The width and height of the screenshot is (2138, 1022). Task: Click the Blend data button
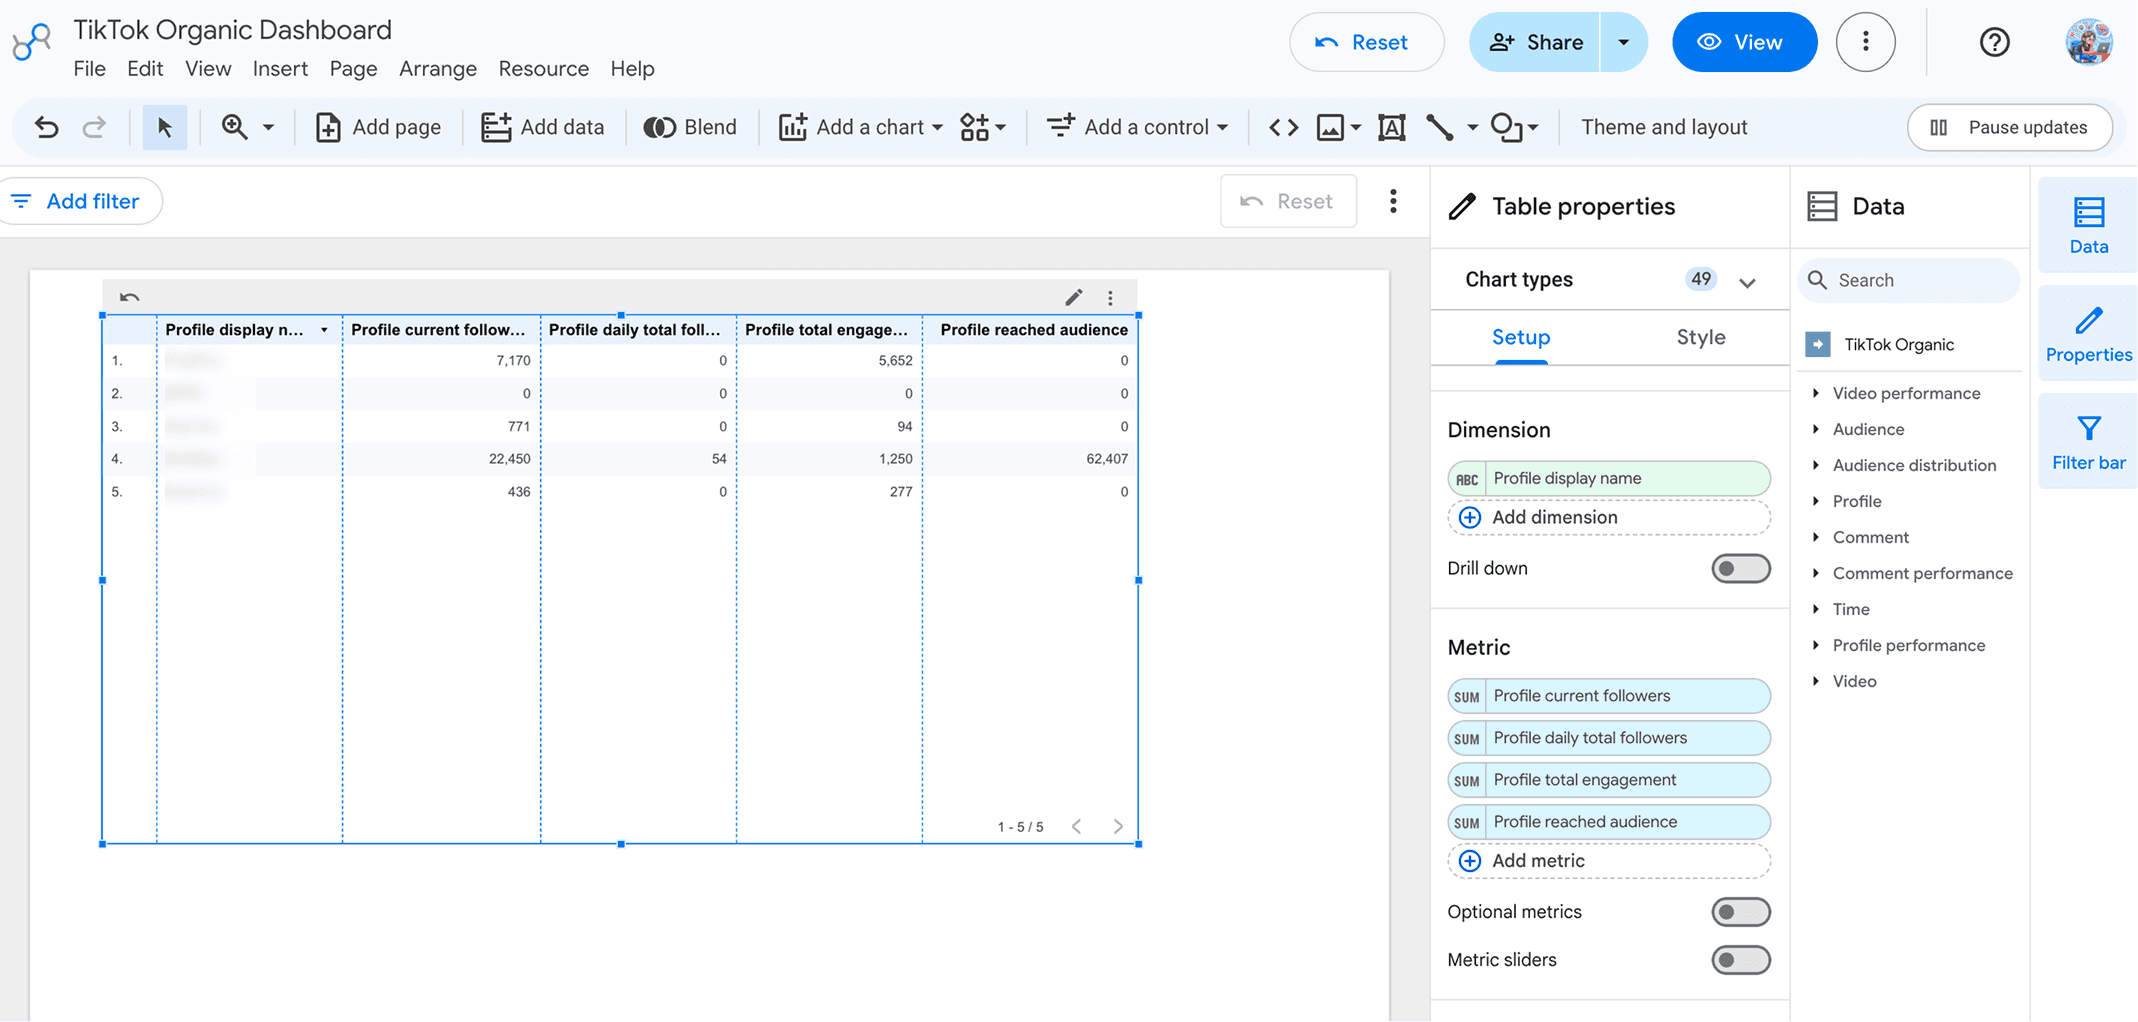[690, 127]
